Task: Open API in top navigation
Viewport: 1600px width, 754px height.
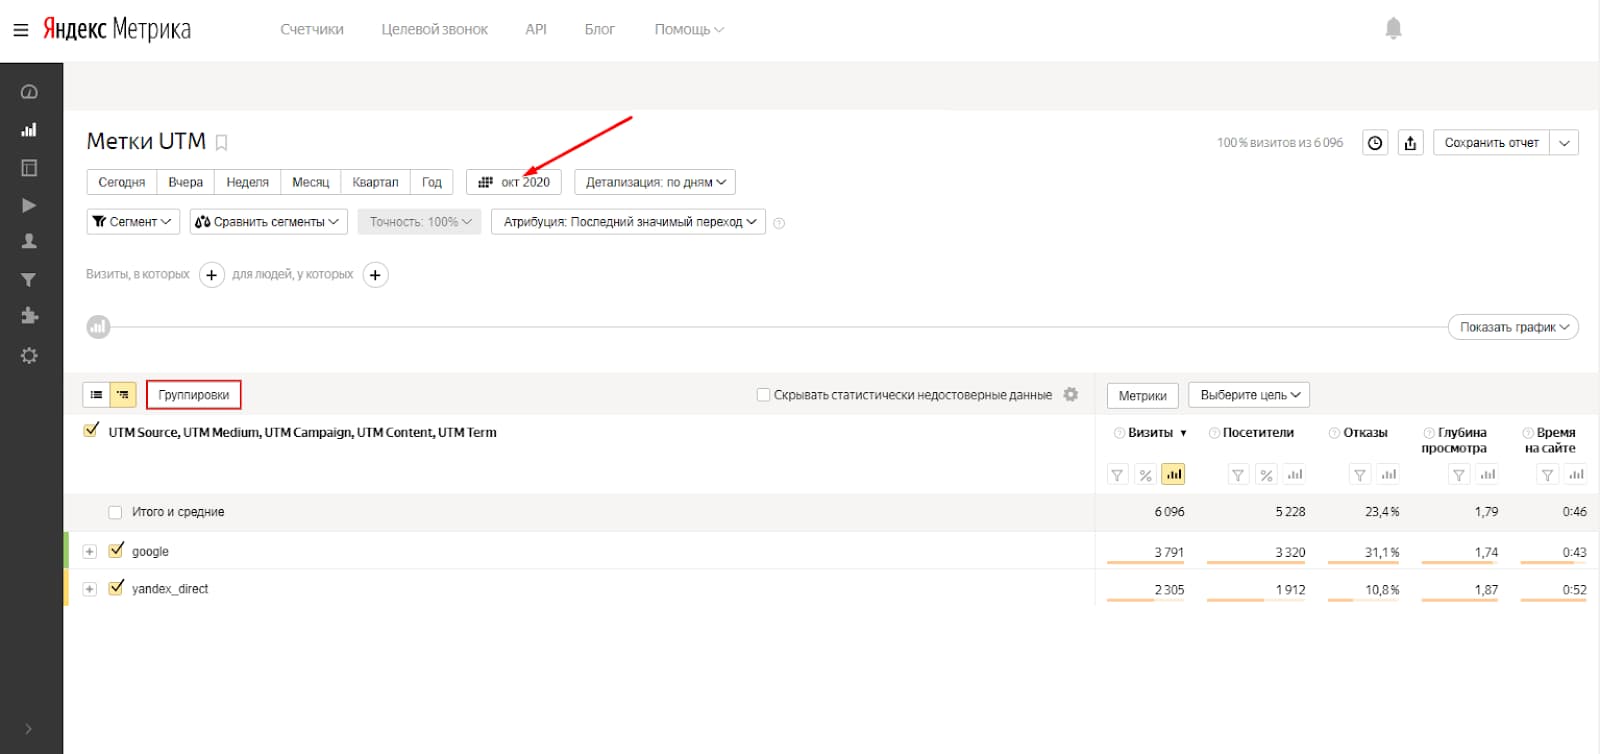Action: pos(536,30)
